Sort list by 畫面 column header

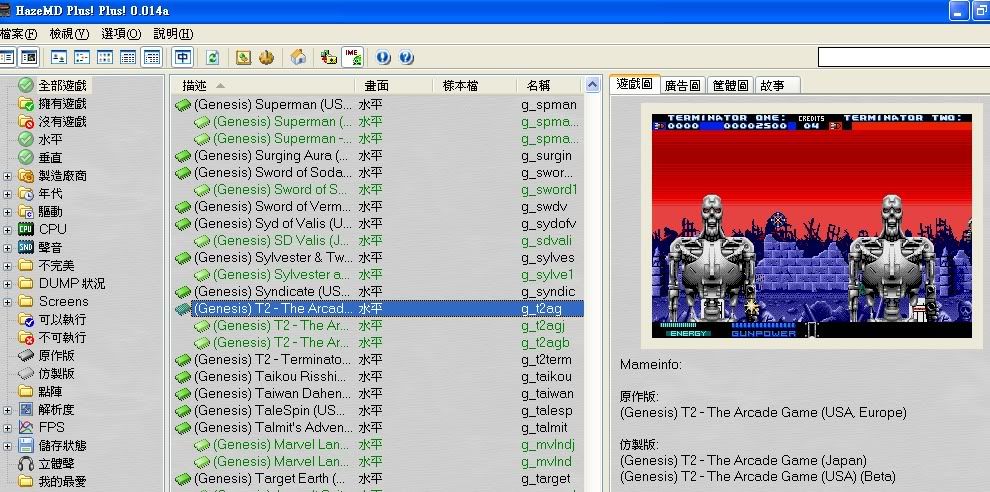[x=393, y=85]
